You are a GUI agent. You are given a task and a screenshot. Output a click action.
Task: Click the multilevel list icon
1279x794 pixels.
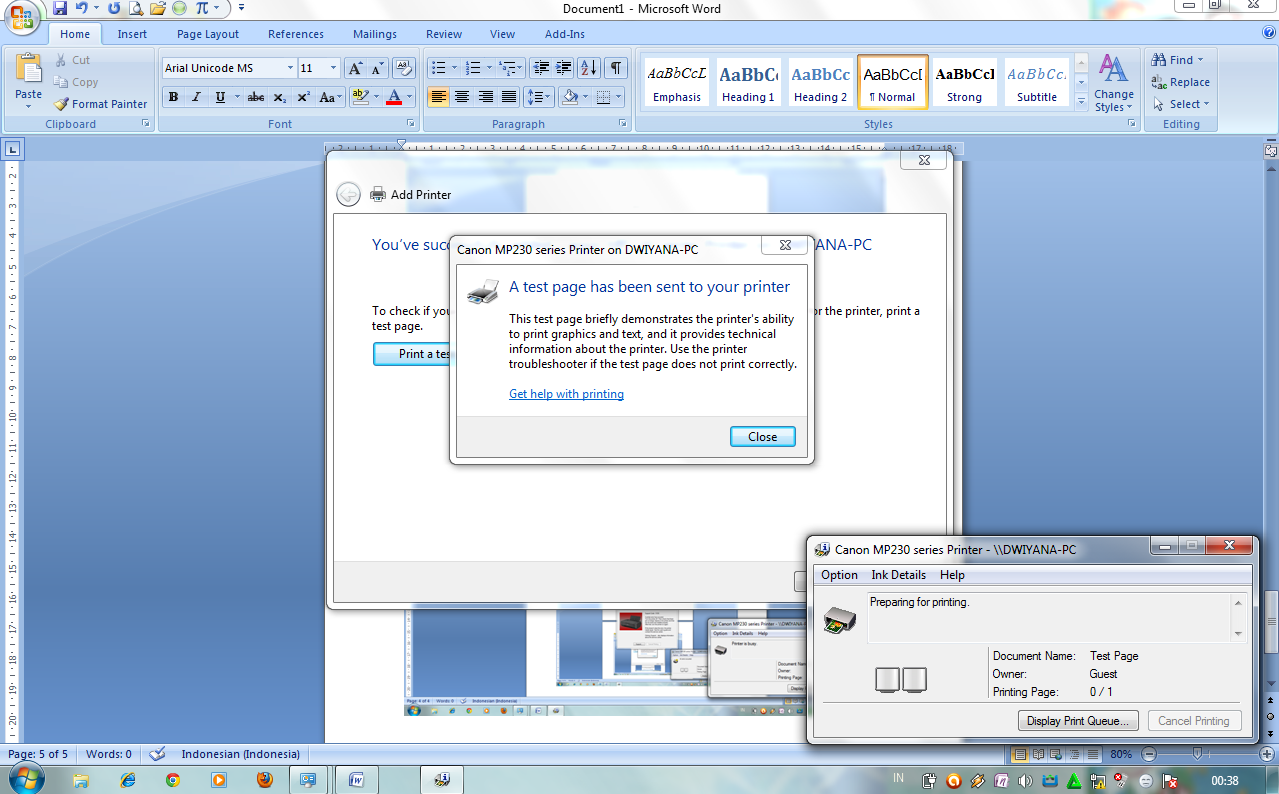tap(508, 68)
